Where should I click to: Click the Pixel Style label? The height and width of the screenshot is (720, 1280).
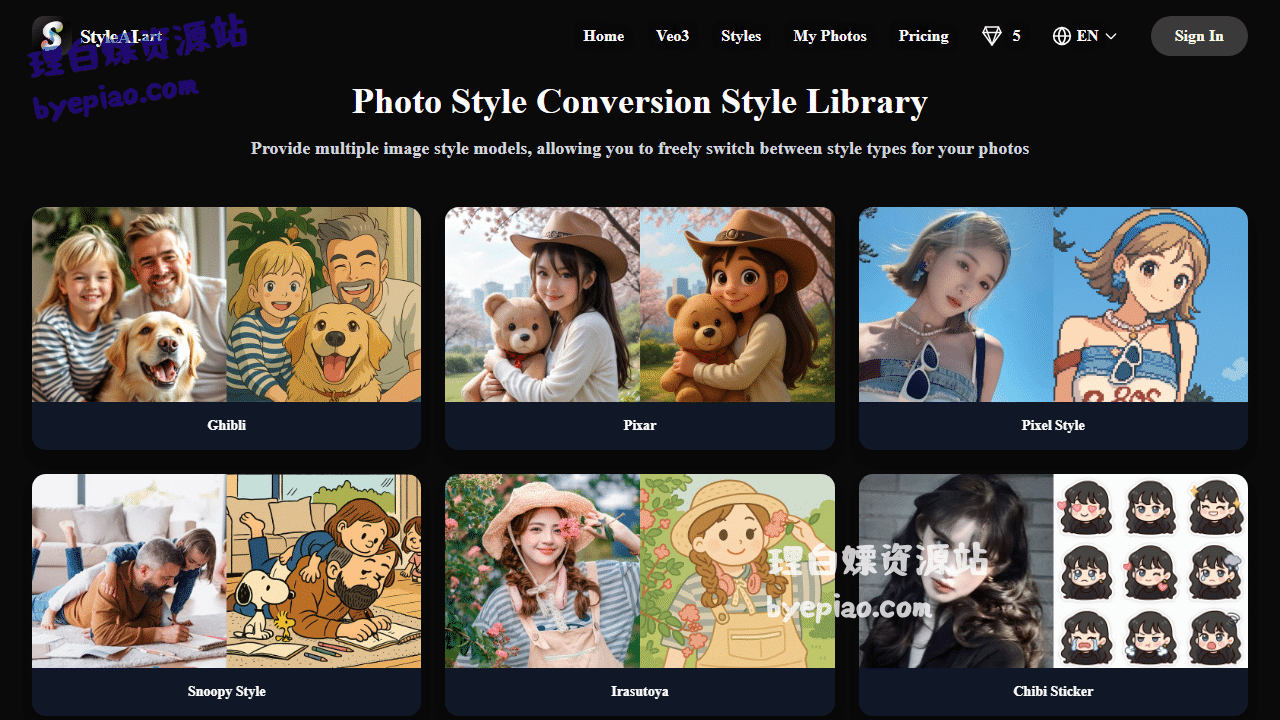[x=1053, y=425]
